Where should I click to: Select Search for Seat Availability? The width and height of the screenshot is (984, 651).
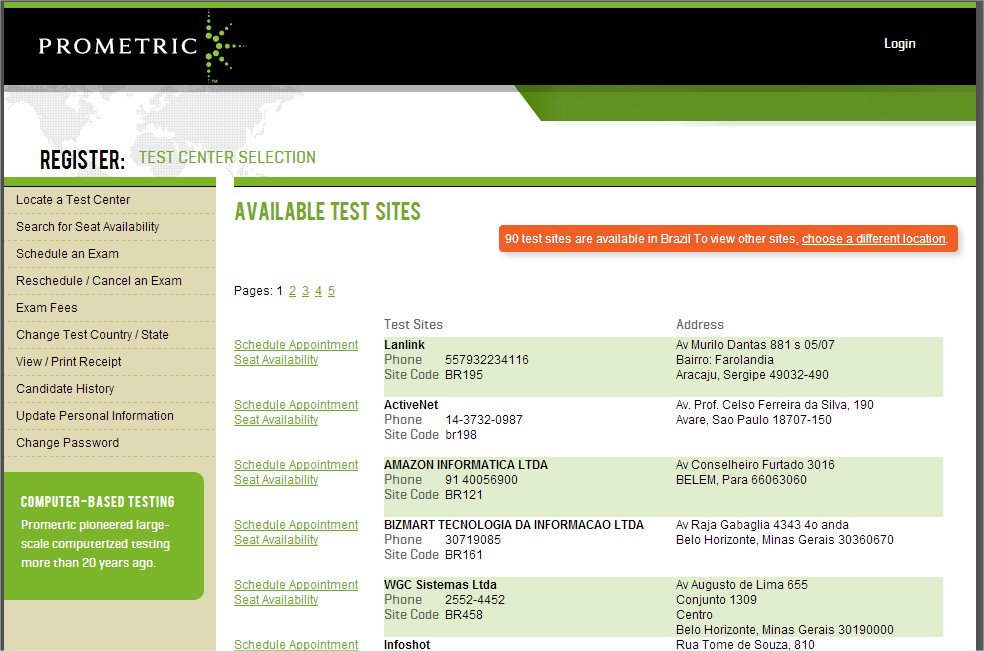point(87,227)
